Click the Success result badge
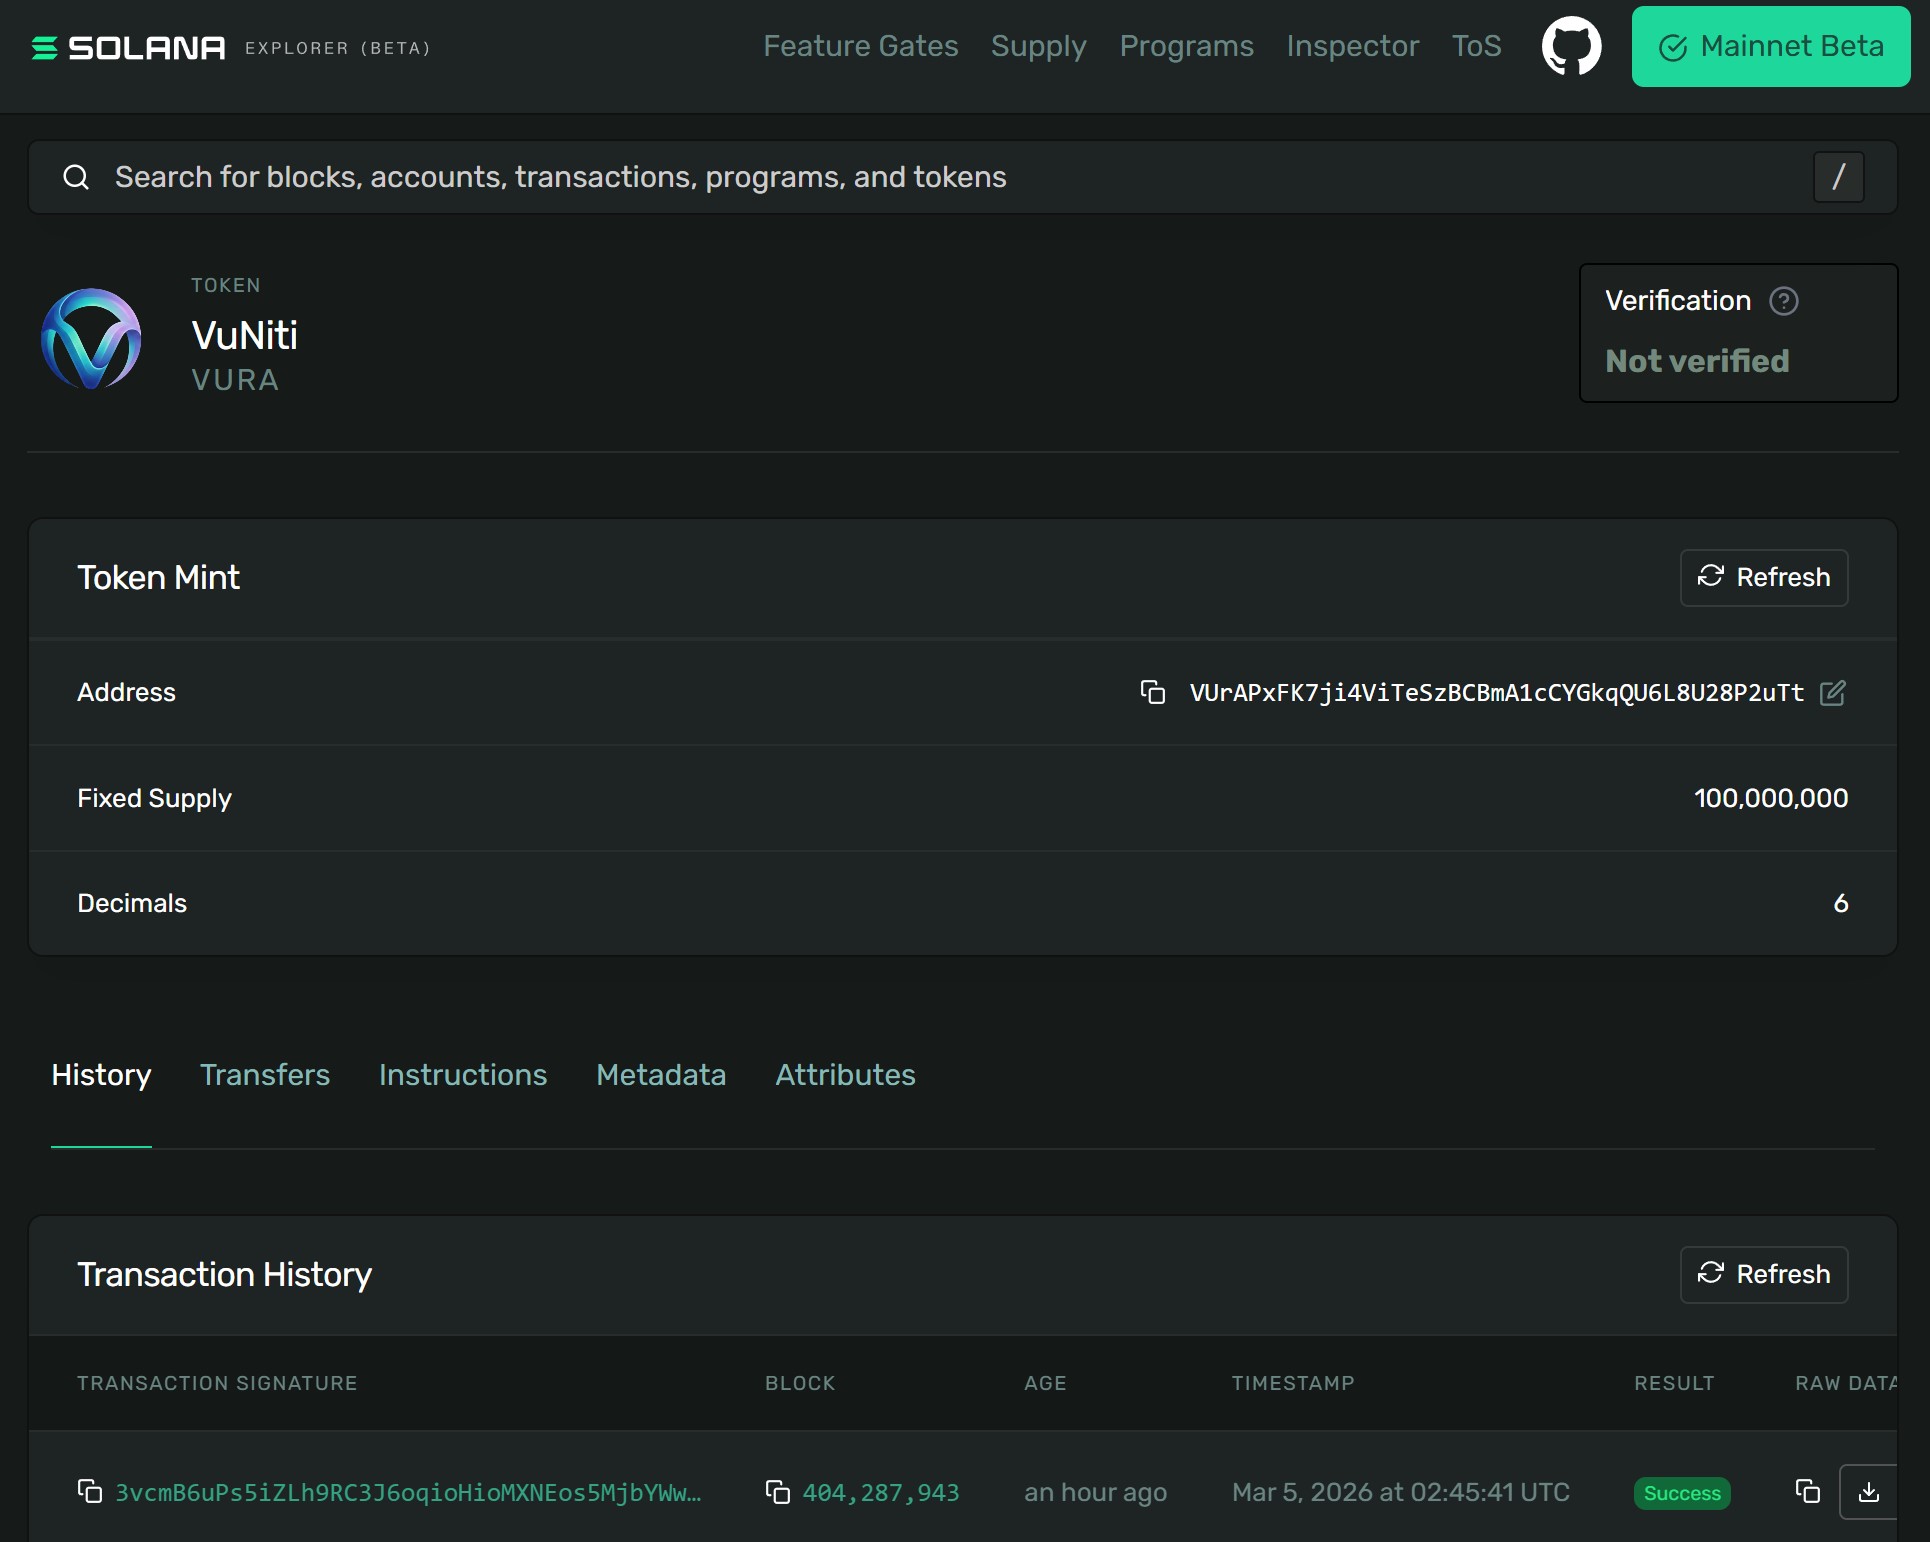 pyautogui.click(x=1681, y=1493)
